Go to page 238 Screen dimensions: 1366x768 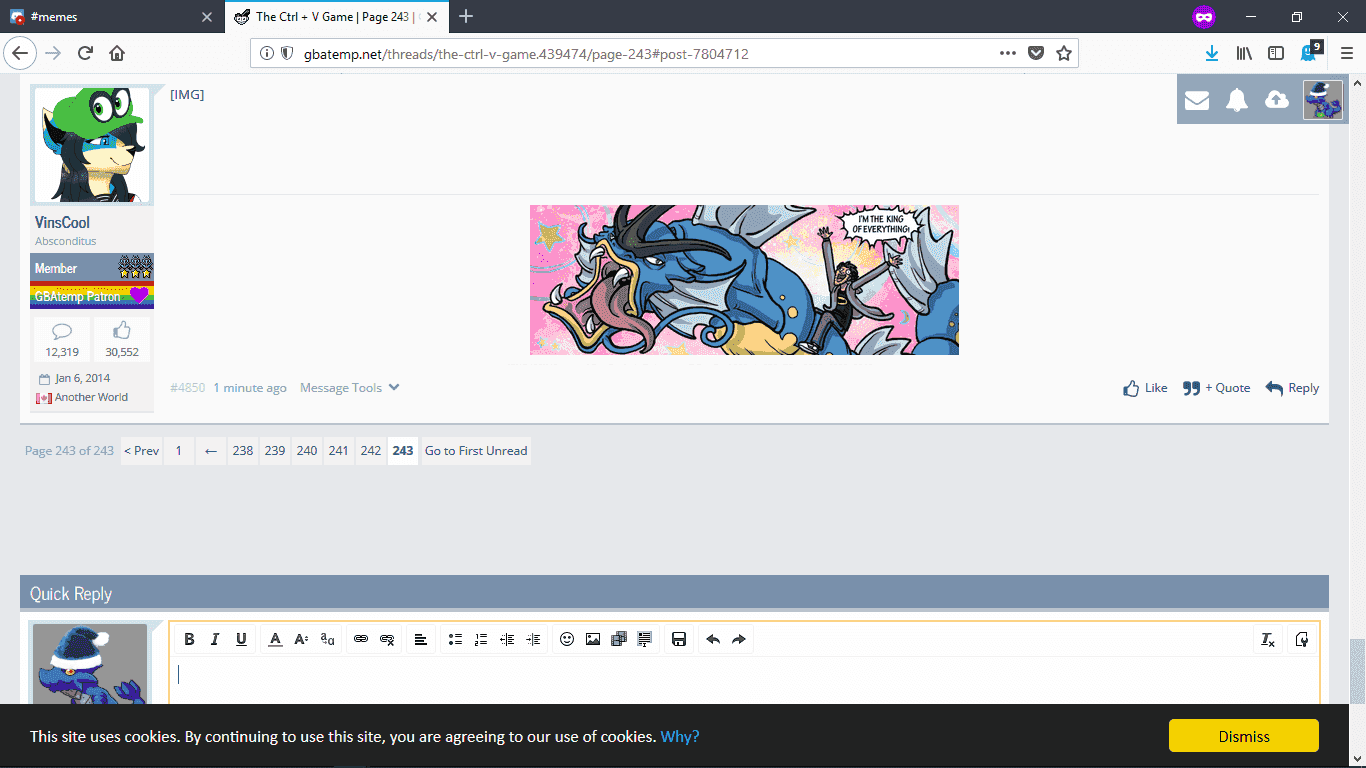point(243,451)
